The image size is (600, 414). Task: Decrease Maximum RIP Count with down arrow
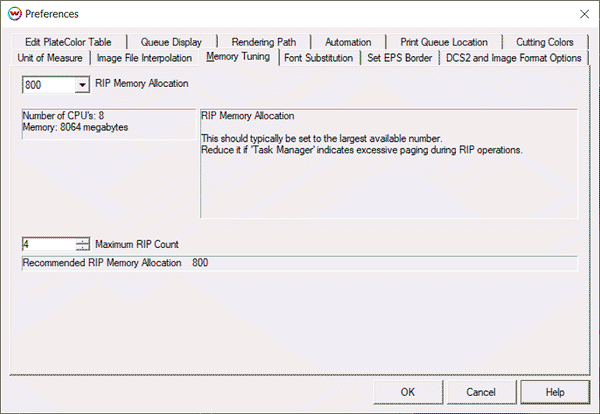(x=82, y=247)
